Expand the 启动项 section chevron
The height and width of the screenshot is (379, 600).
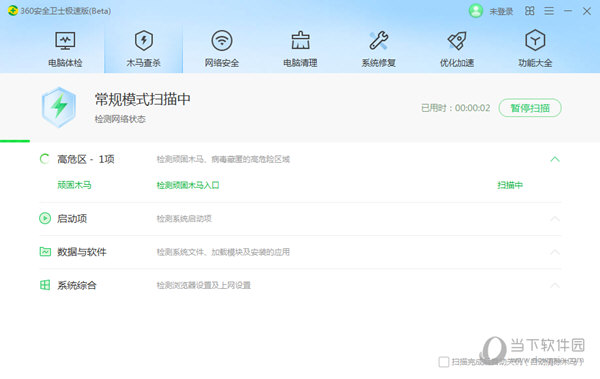(x=555, y=219)
